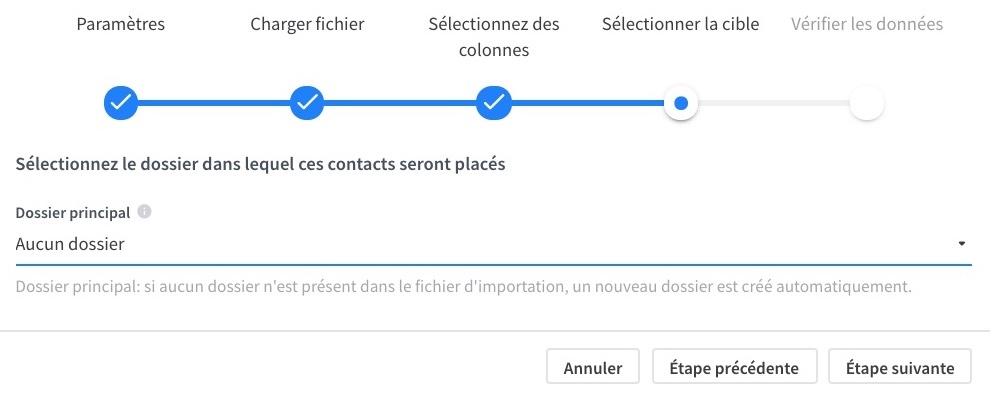Image resolution: width=990 pixels, height=394 pixels.
Task: Jump to Vérifier les données step label
Action: pyautogui.click(x=867, y=25)
